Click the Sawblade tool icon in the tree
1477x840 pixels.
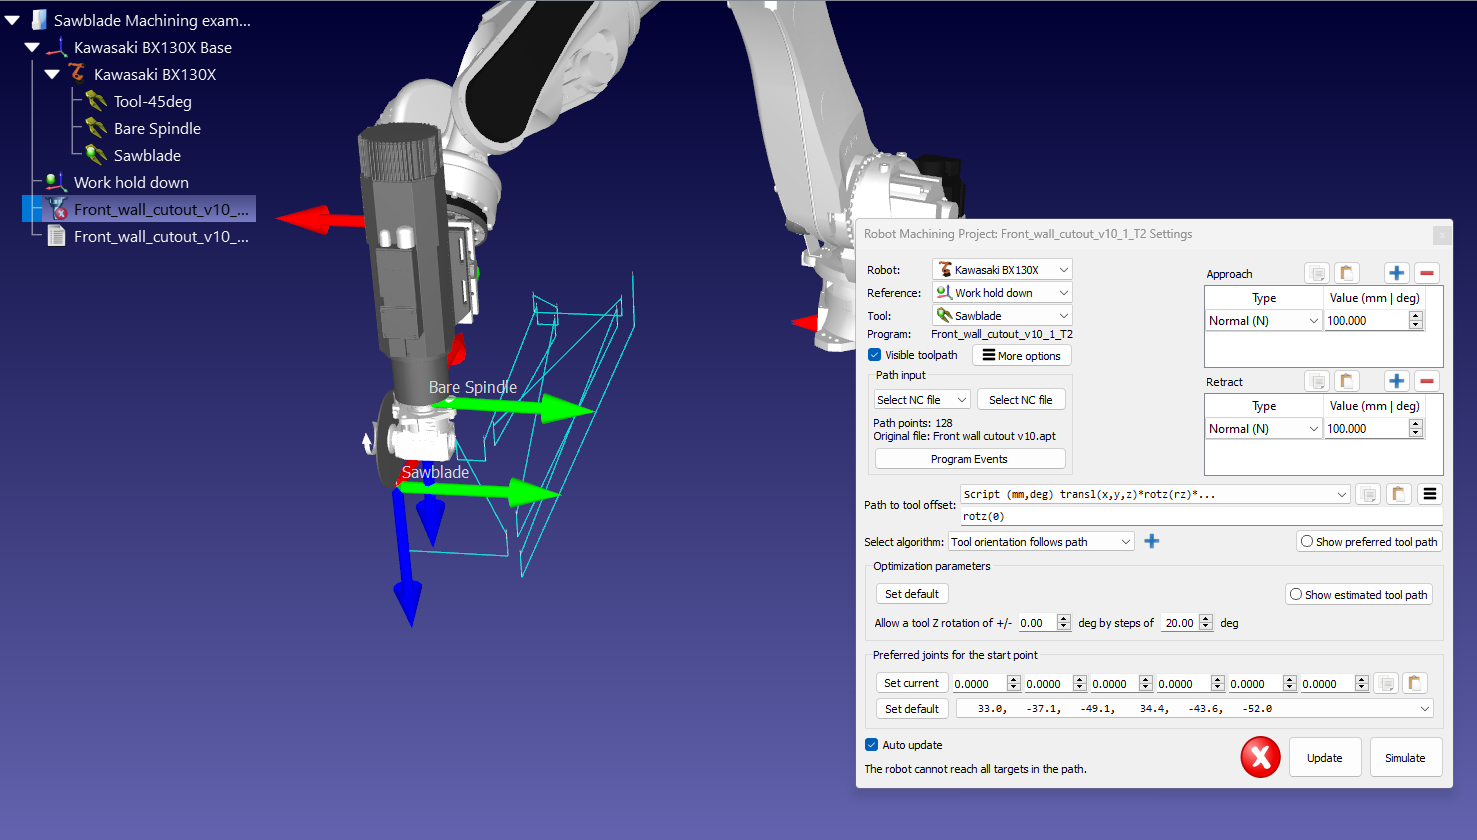96,155
